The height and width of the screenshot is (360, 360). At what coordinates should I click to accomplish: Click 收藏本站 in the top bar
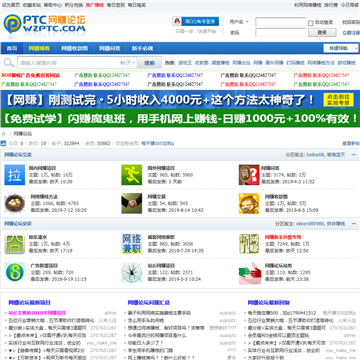[x=32, y=5]
